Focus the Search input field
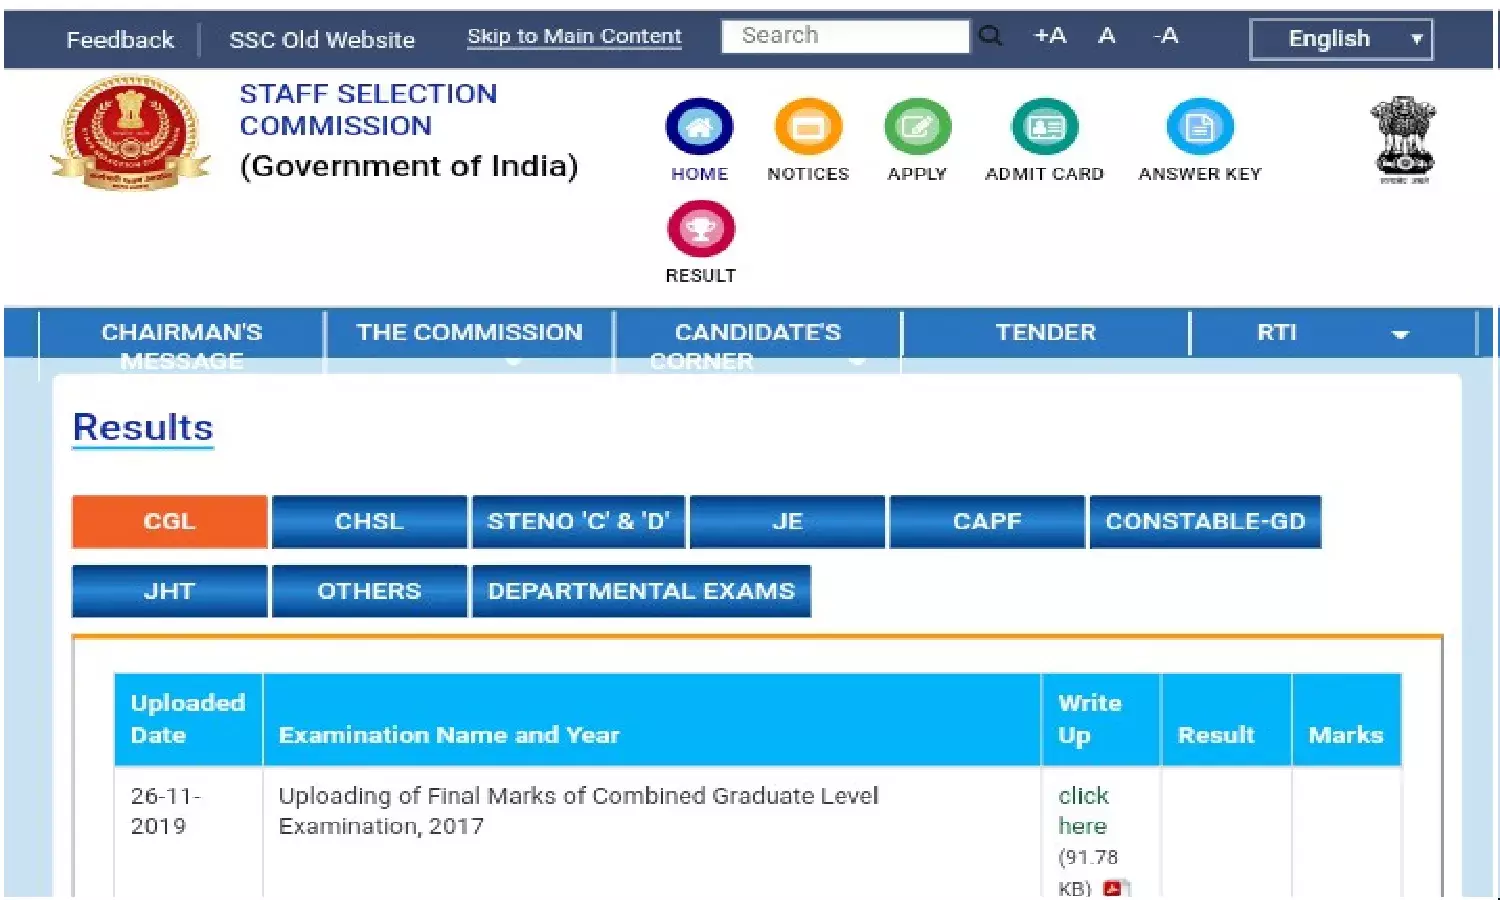1500x900 pixels. (845, 36)
